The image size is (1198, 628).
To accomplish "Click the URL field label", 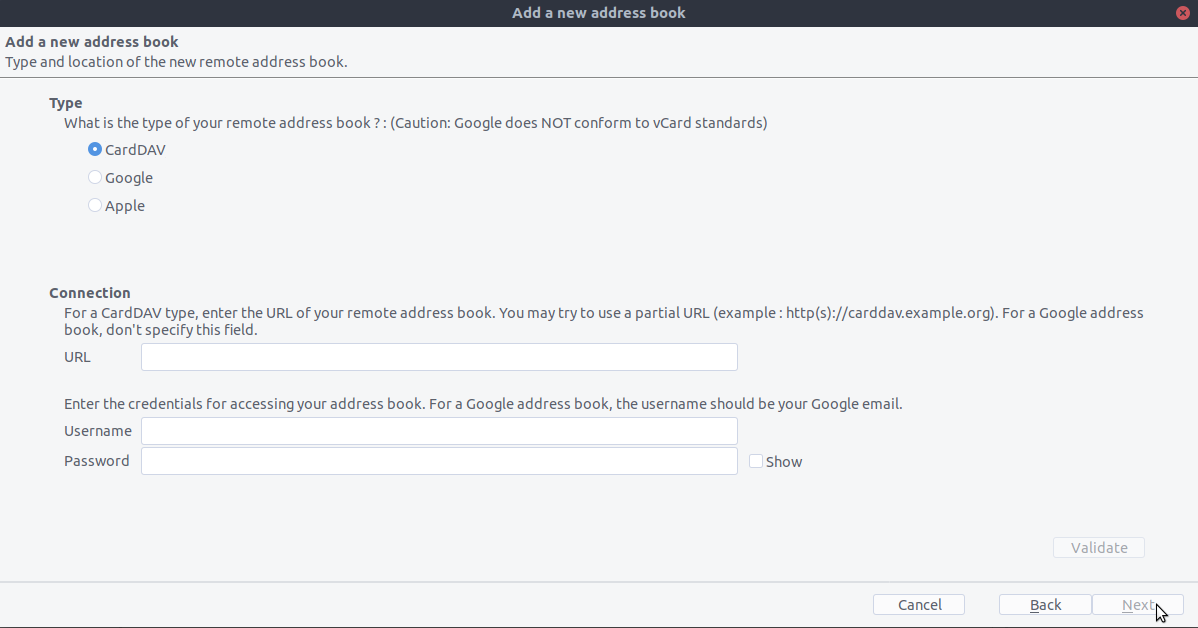I will (x=77, y=357).
